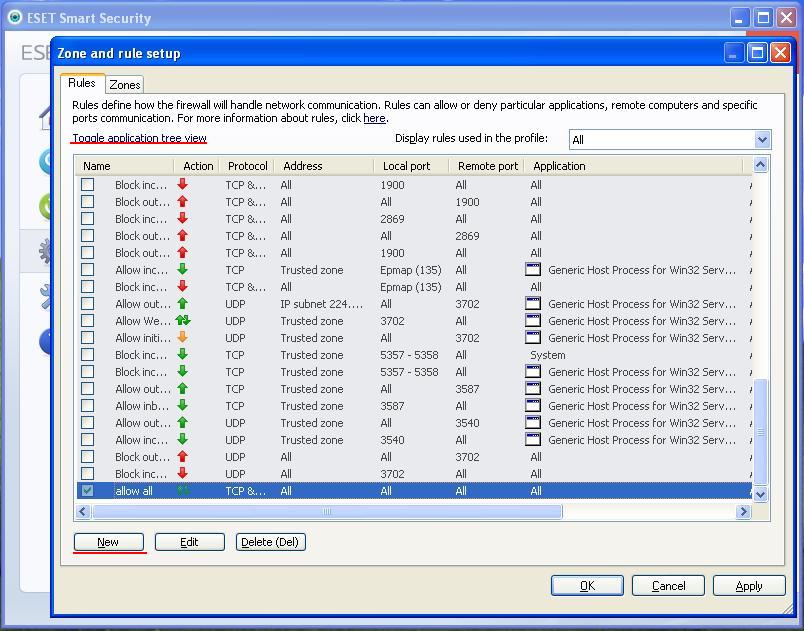The height and width of the screenshot is (631, 804).
Task: Sort by the Address column header
Action: pos(324,166)
